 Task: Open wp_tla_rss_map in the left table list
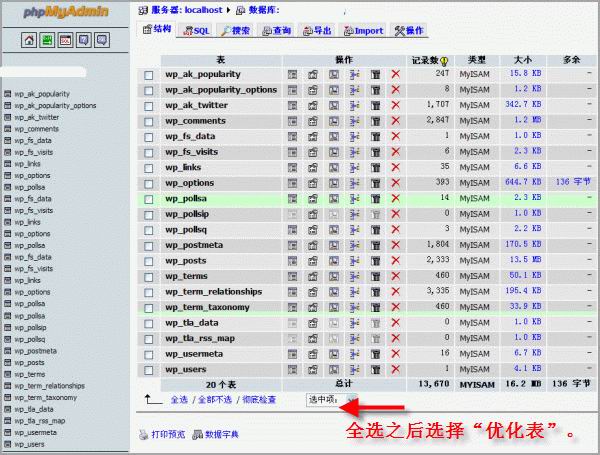tap(40, 421)
